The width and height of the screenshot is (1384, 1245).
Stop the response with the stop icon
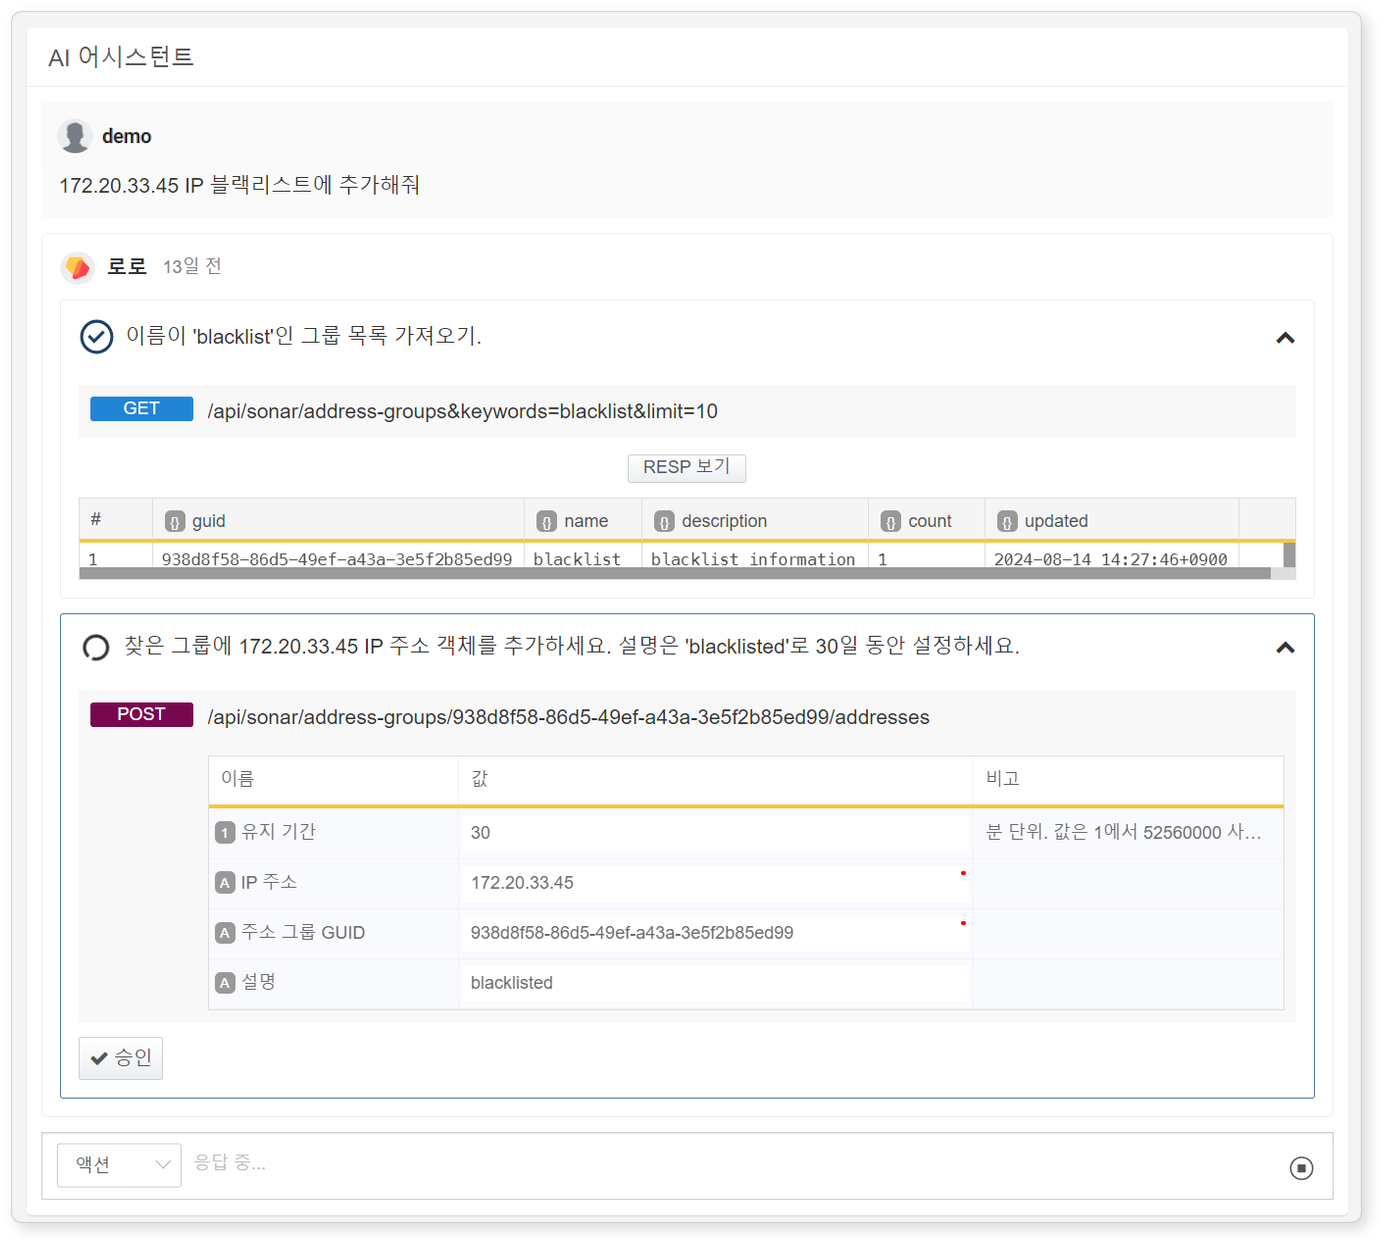pyautogui.click(x=1301, y=1168)
